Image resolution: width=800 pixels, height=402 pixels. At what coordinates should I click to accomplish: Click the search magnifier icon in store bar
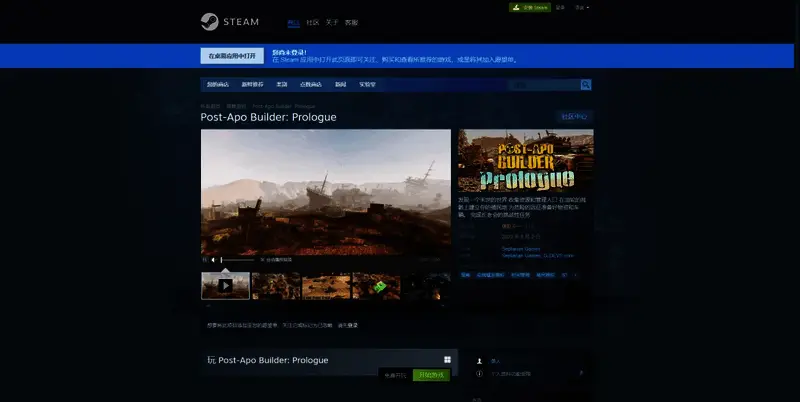click(586, 85)
